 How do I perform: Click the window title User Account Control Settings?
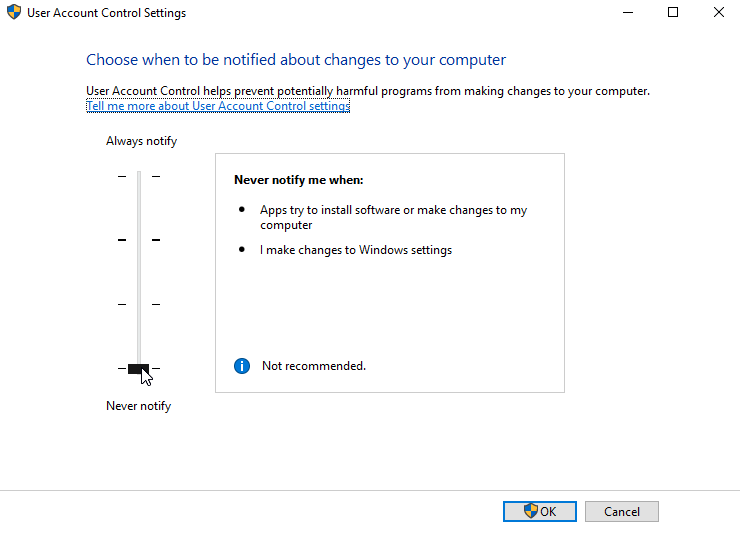[107, 13]
